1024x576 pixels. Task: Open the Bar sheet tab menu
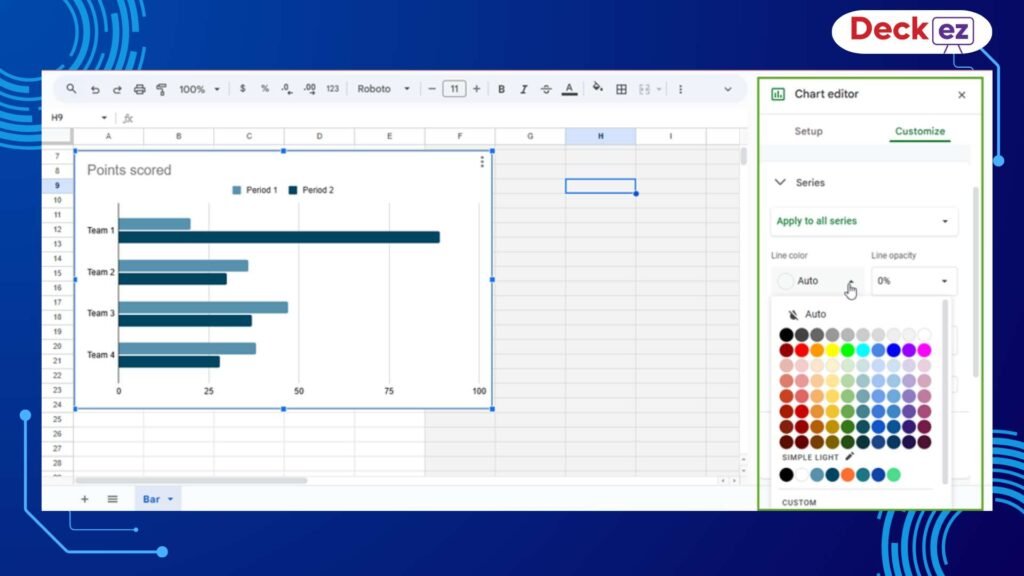pos(170,498)
